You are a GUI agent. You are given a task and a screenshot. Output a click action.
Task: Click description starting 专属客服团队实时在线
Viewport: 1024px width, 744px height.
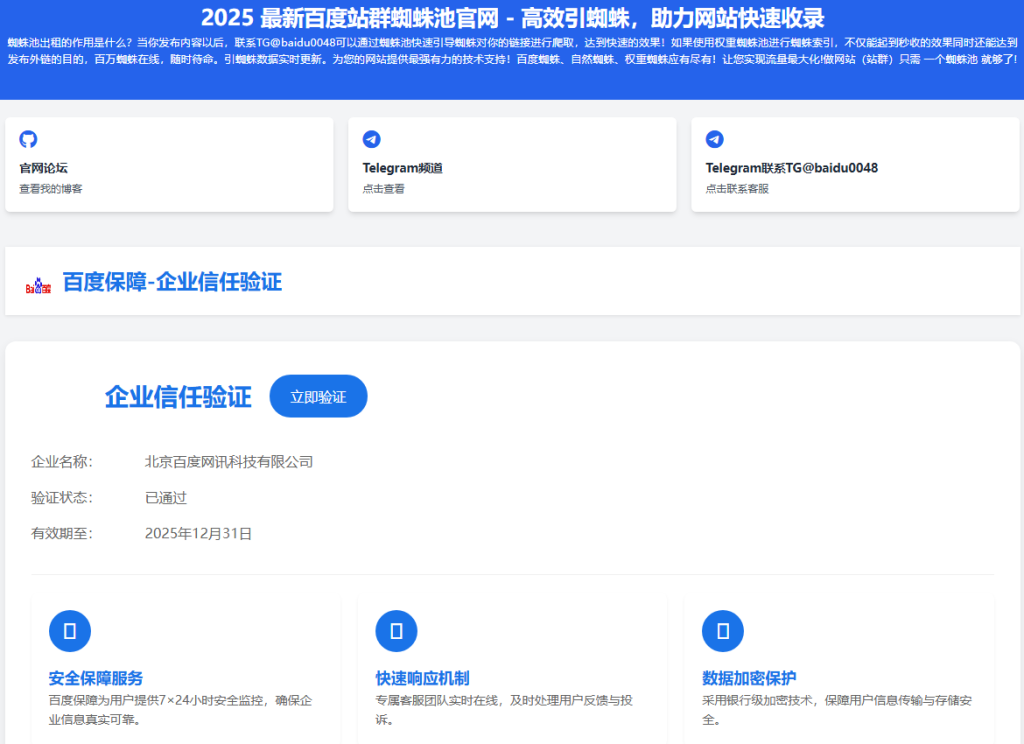504,709
